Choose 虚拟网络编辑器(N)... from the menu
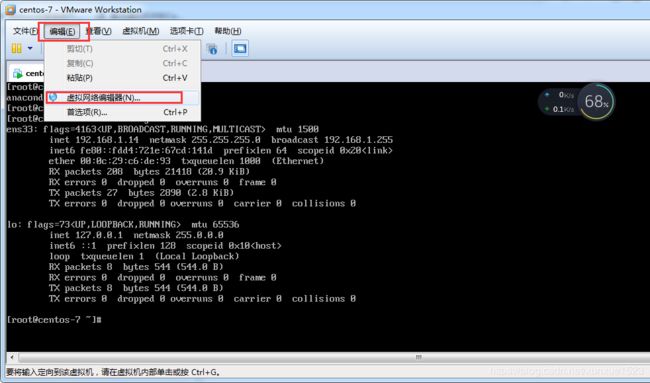 tap(123, 98)
